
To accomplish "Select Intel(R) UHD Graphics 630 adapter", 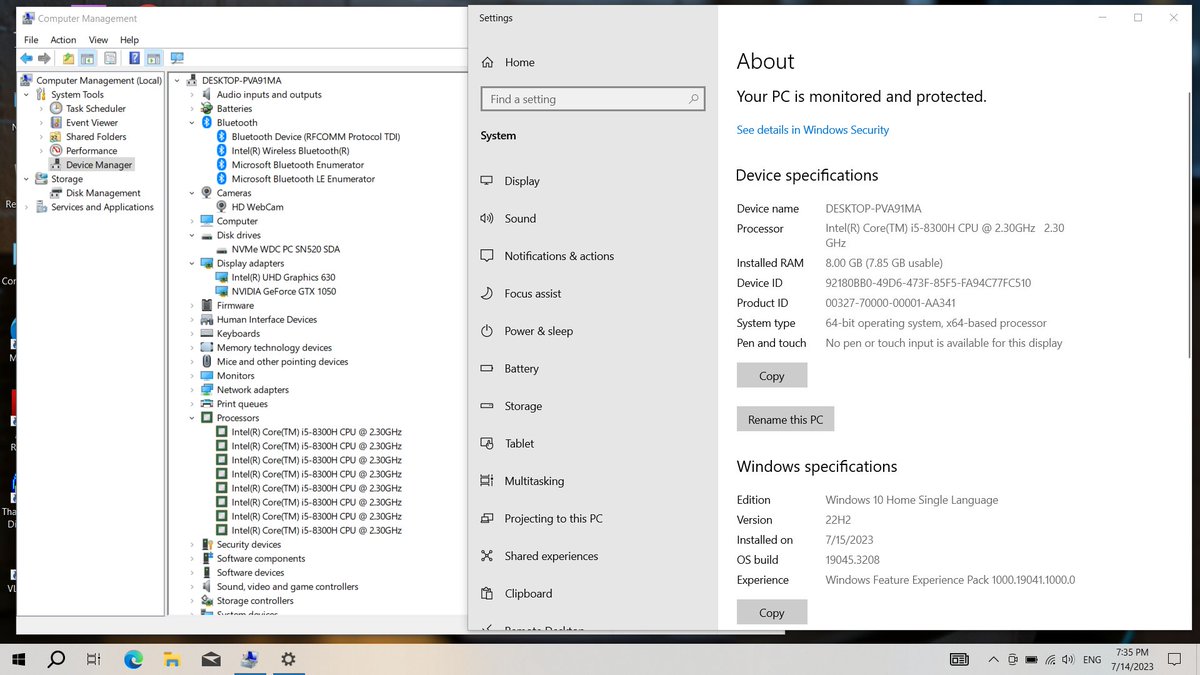I will click(283, 277).
